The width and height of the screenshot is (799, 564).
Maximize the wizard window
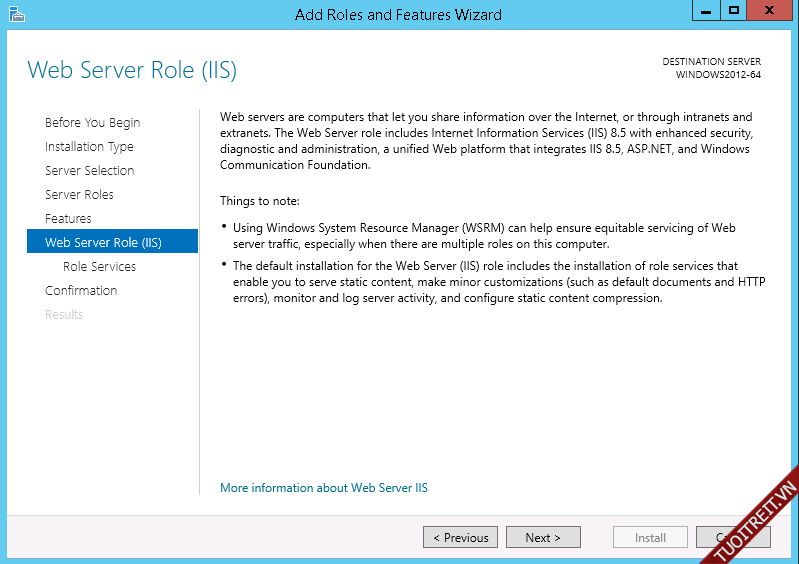click(x=734, y=11)
